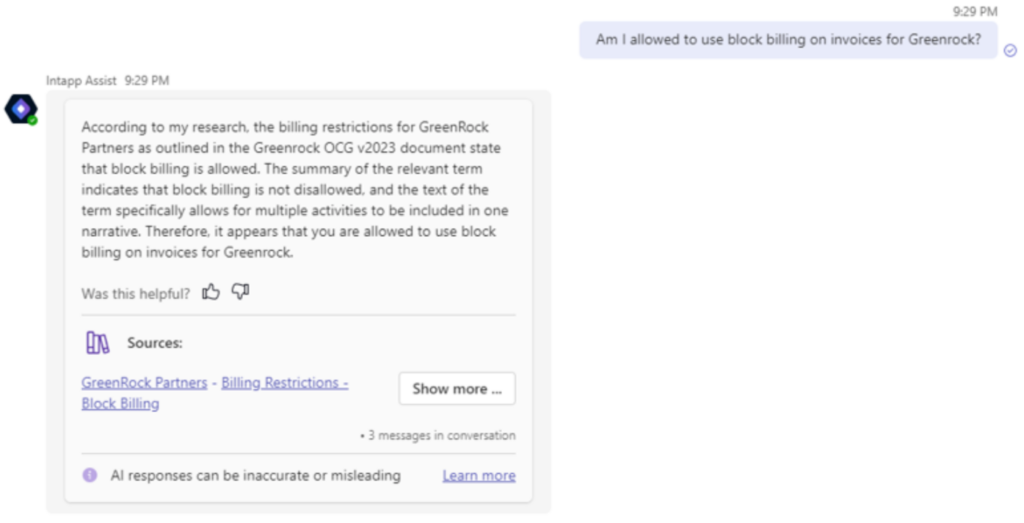This screenshot has height=523, width=1024.
Task: Click the "Was this helpful?" prompt text
Action: coord(135,293)
